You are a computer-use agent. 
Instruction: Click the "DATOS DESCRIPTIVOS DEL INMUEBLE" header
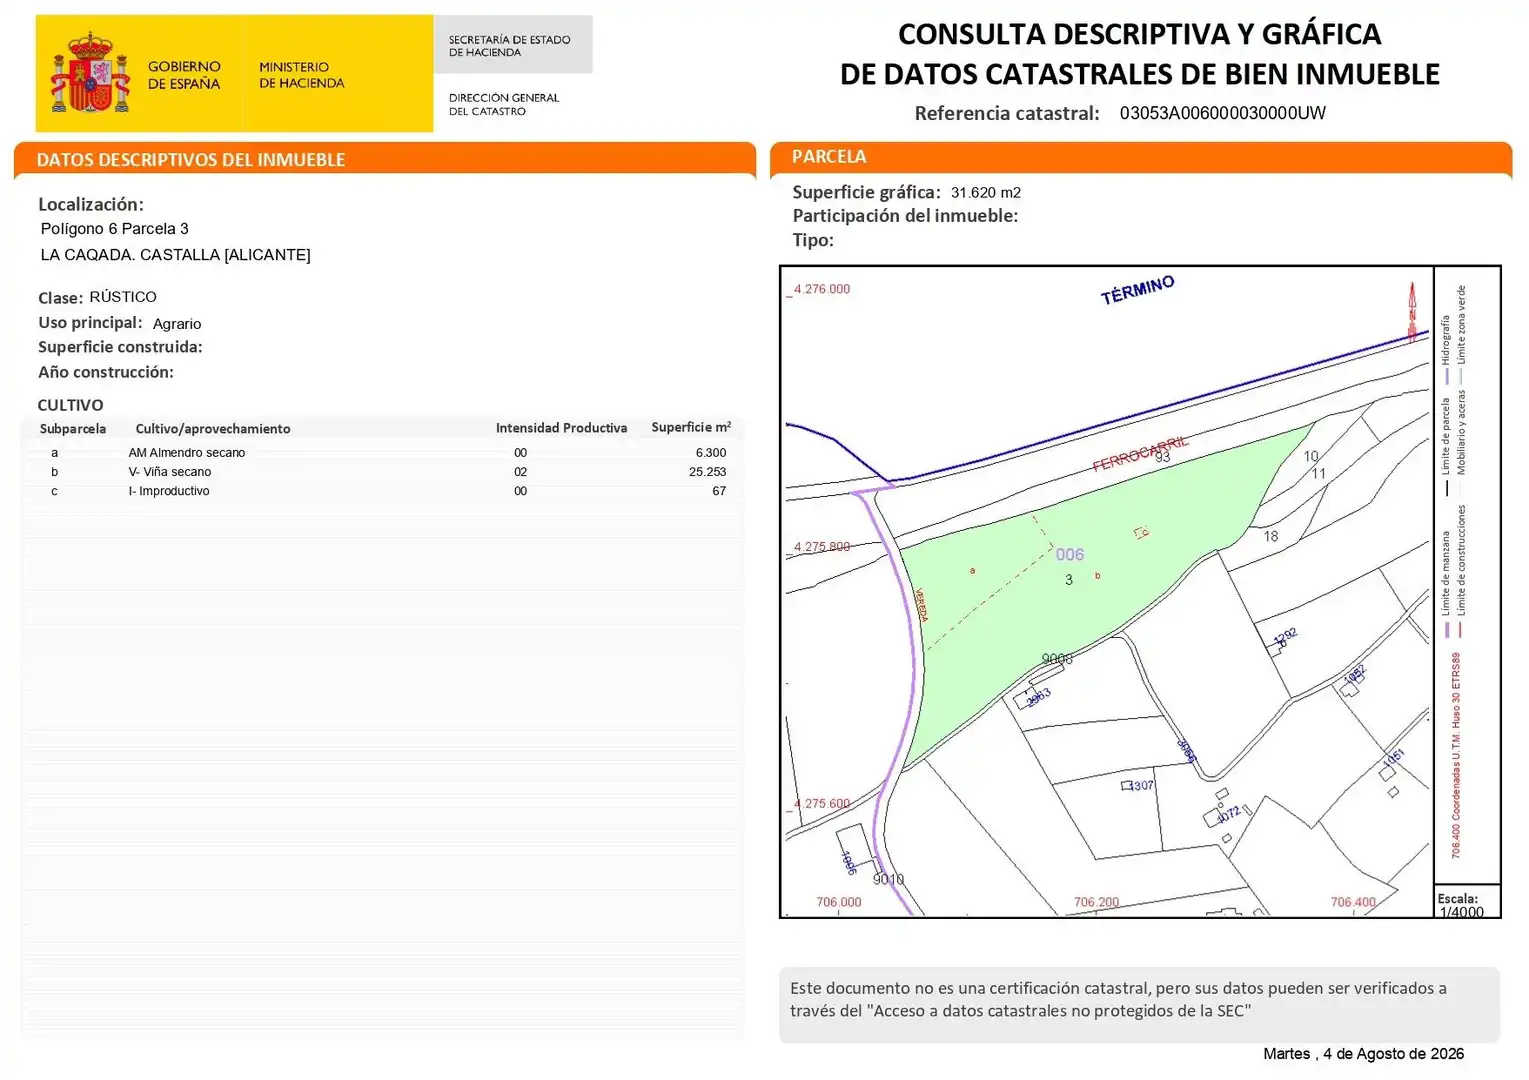point(191,160)
